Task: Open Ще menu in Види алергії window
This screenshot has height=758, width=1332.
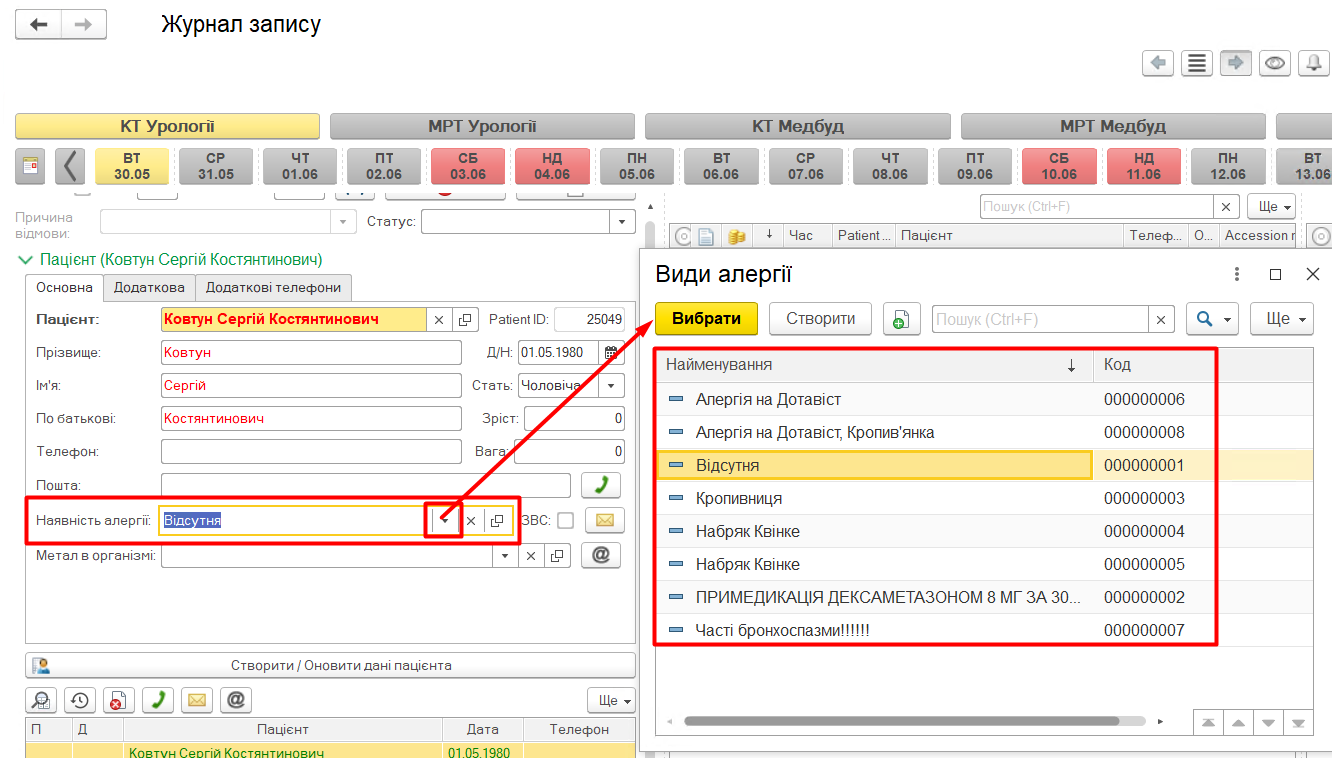Action: click(x=1281, y=319)
